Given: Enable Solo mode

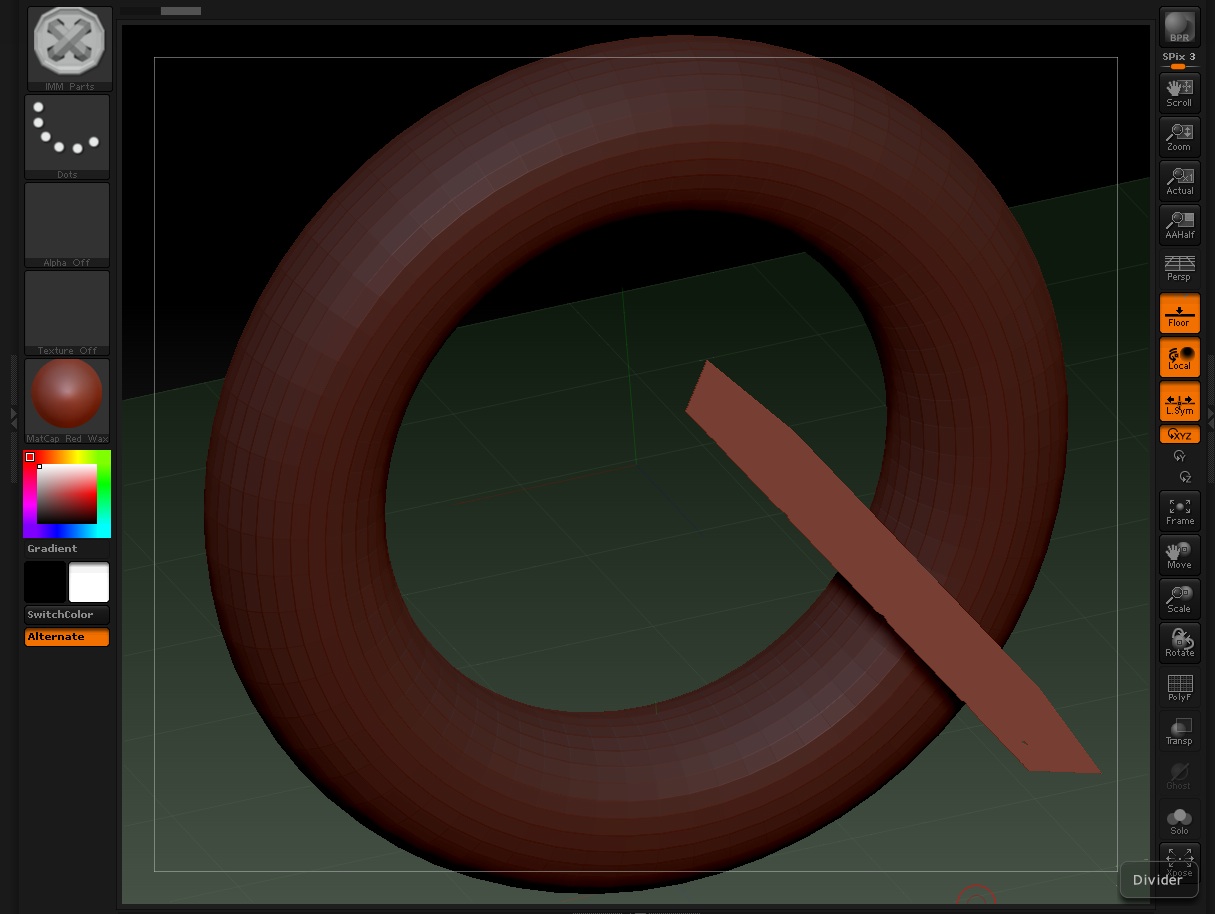Looking at the screenshot, I should 1180,819.
